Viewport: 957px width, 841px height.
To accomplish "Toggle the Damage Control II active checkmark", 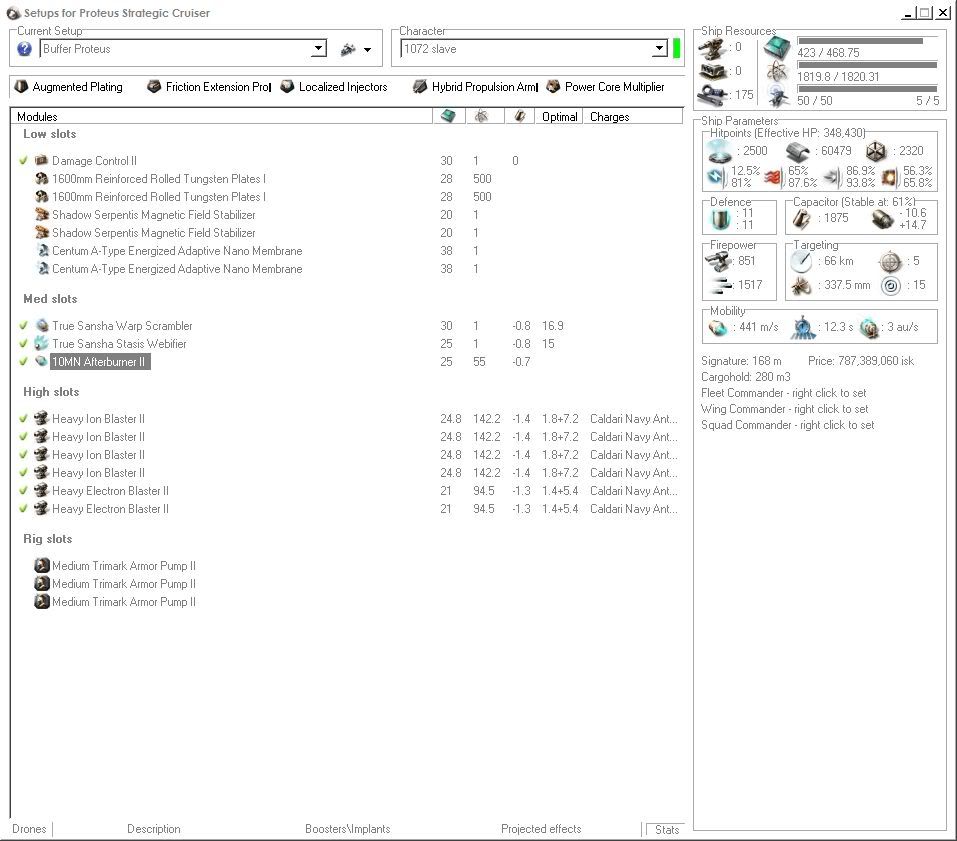I will pos(23,161).
